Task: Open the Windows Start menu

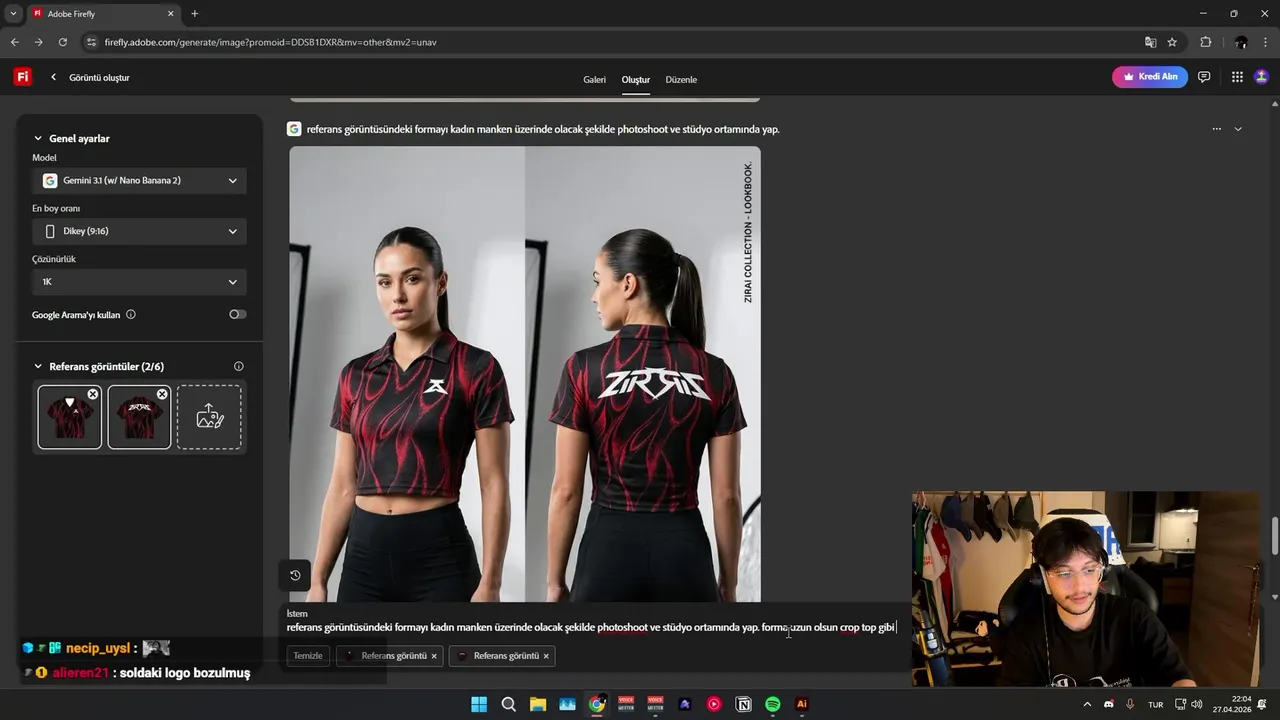Action: [479, 704]
